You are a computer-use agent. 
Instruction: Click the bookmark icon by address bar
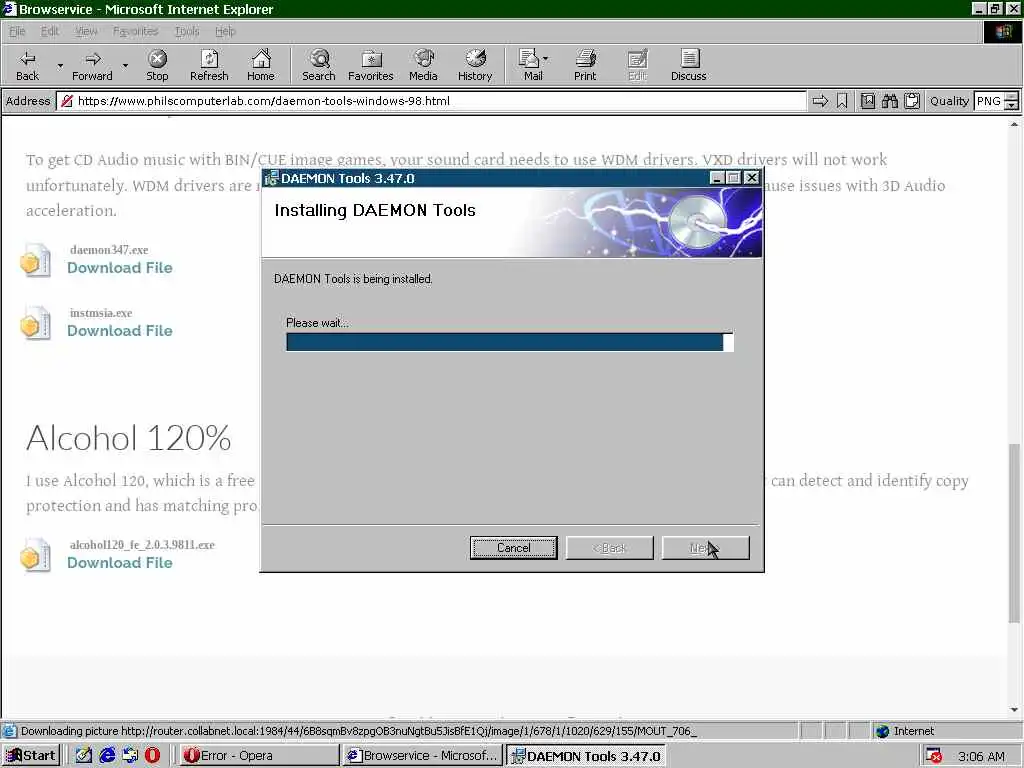tap(842, 101)
